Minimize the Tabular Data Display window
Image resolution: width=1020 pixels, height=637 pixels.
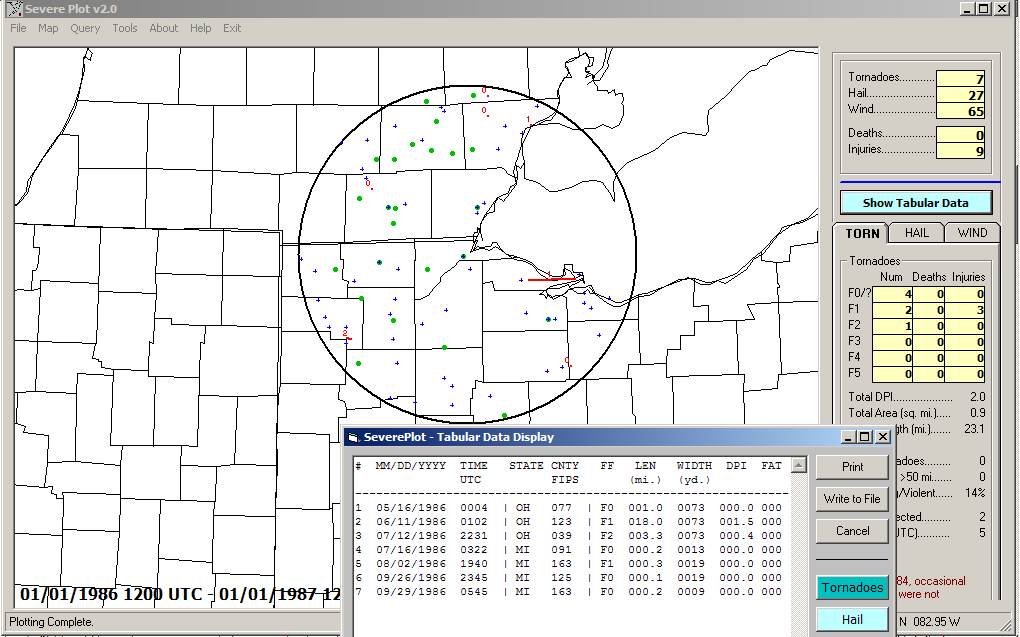tap(850, 437)
